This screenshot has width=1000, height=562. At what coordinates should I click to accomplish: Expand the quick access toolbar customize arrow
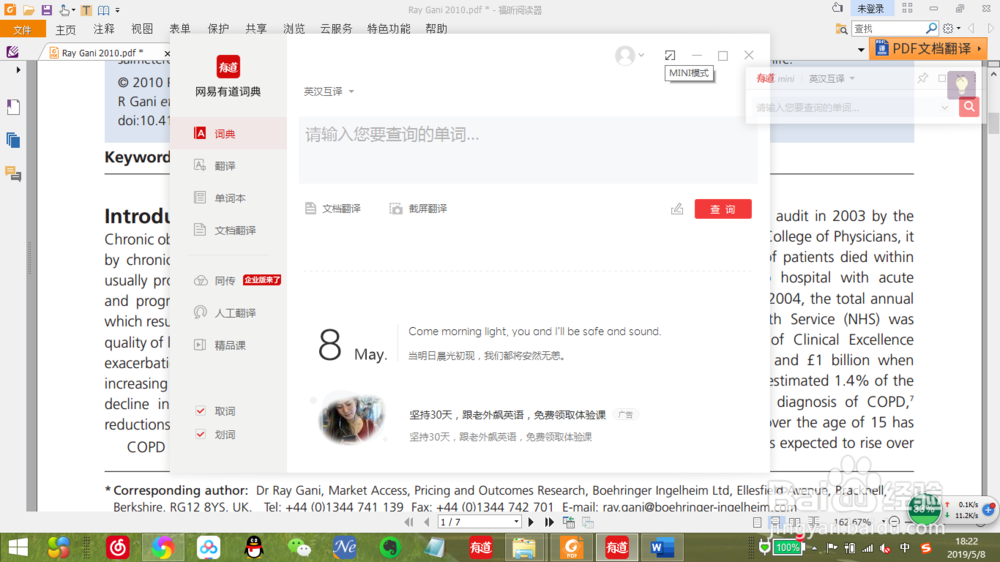(117, 10)
